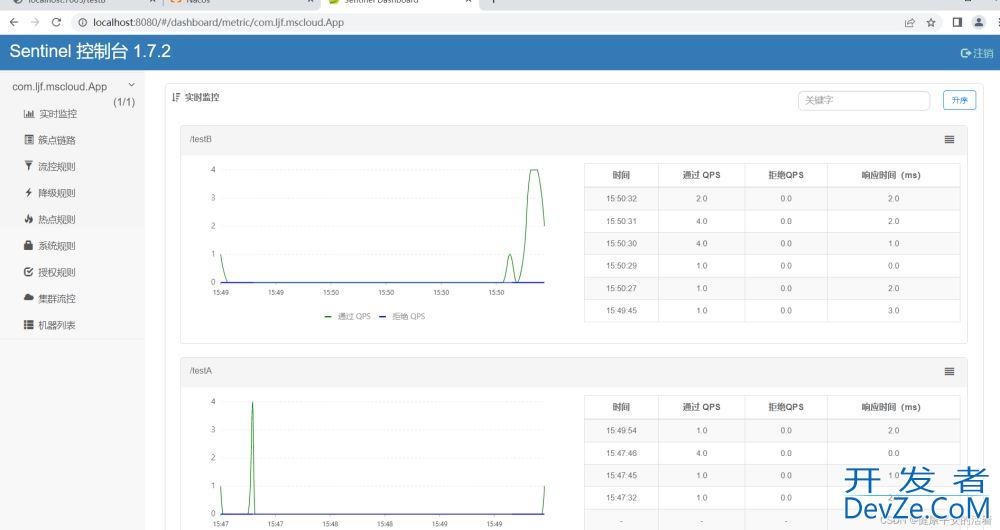The height and width of the screenshot is (530, 1000).
Task: Click the 15:50:31 time cell
Action: [621, 221]
